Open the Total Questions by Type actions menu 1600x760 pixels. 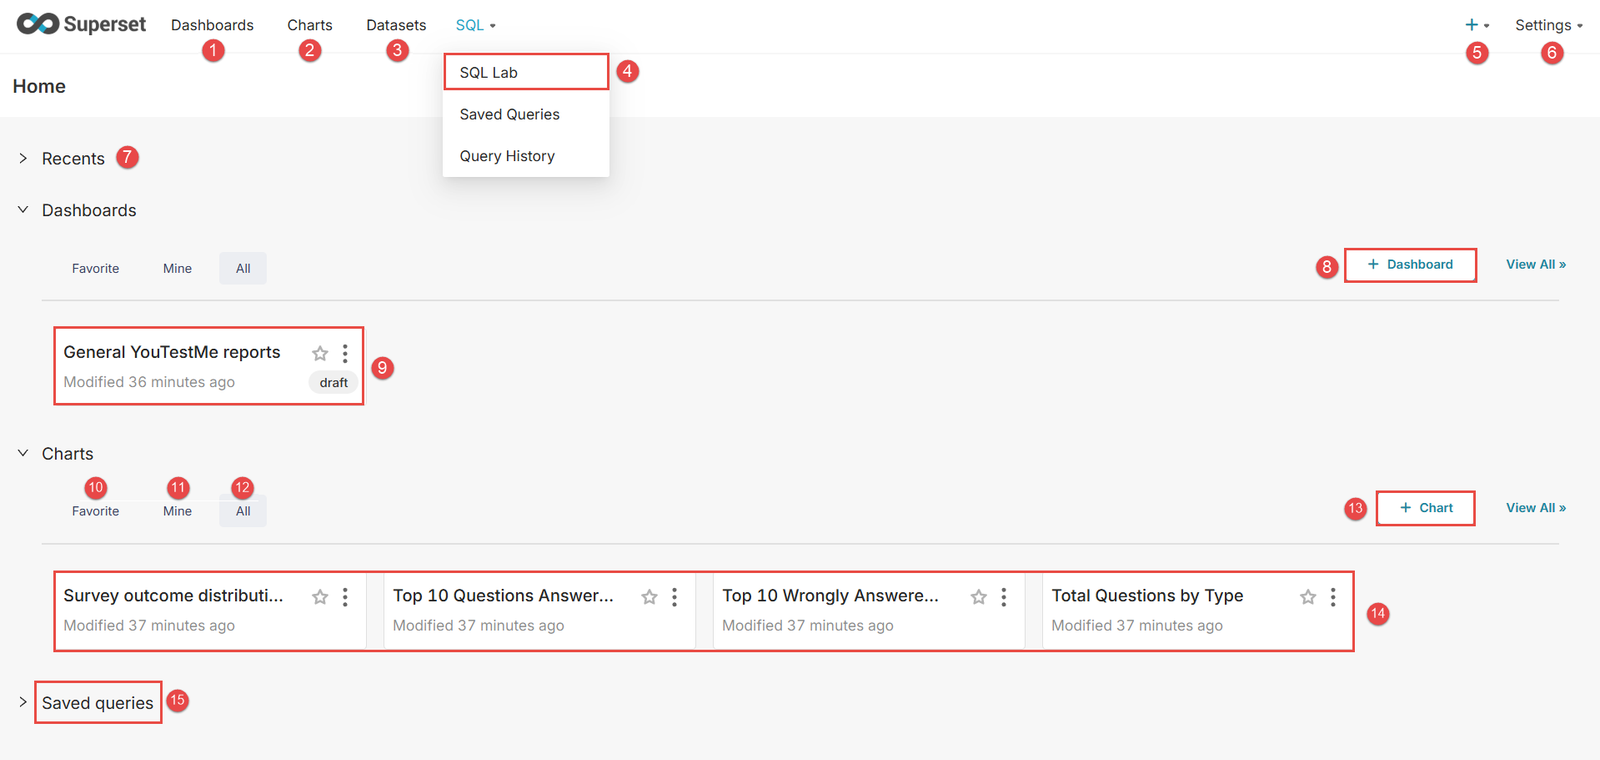tap(1333, 597)
